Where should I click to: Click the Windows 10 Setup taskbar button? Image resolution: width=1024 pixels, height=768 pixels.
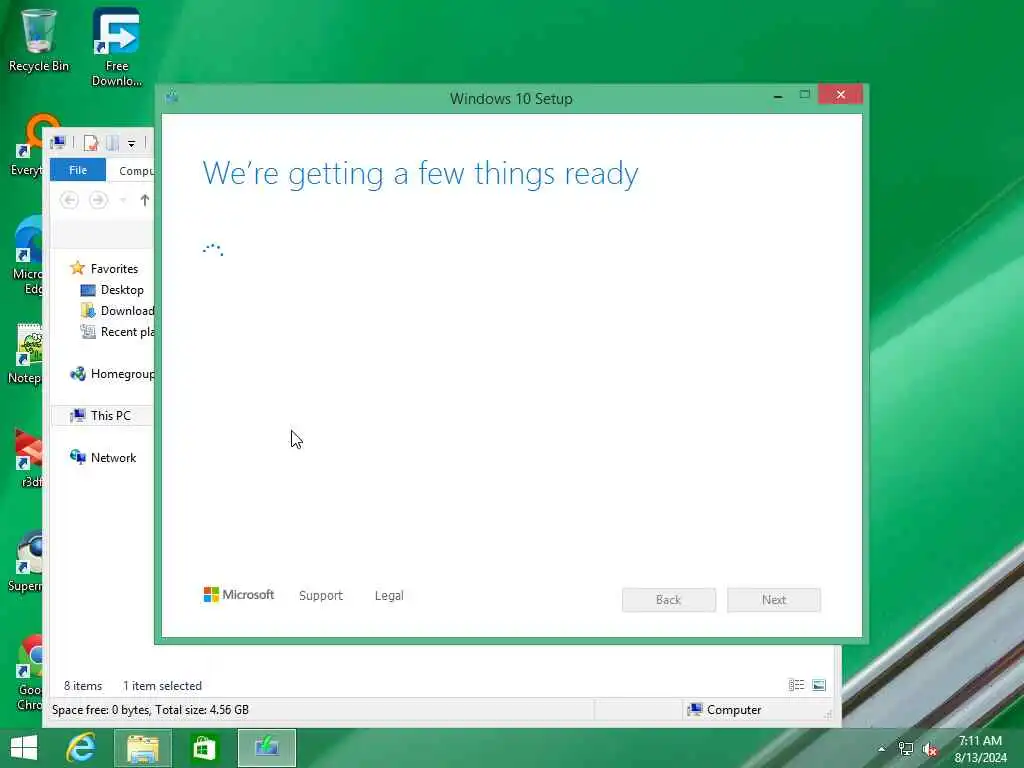266,748
